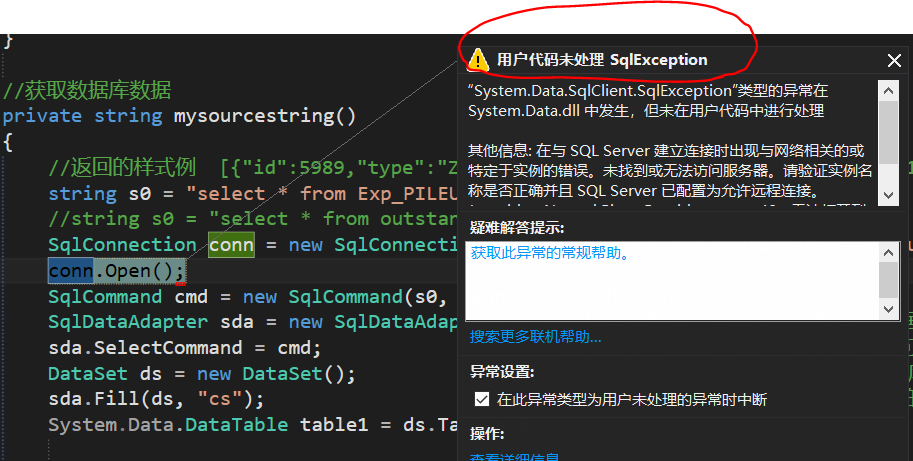The width and height of the screenshot is (913, 461).
Task: Toggle break on user-unhandled exception checkbox
Action: coord(482,399)
